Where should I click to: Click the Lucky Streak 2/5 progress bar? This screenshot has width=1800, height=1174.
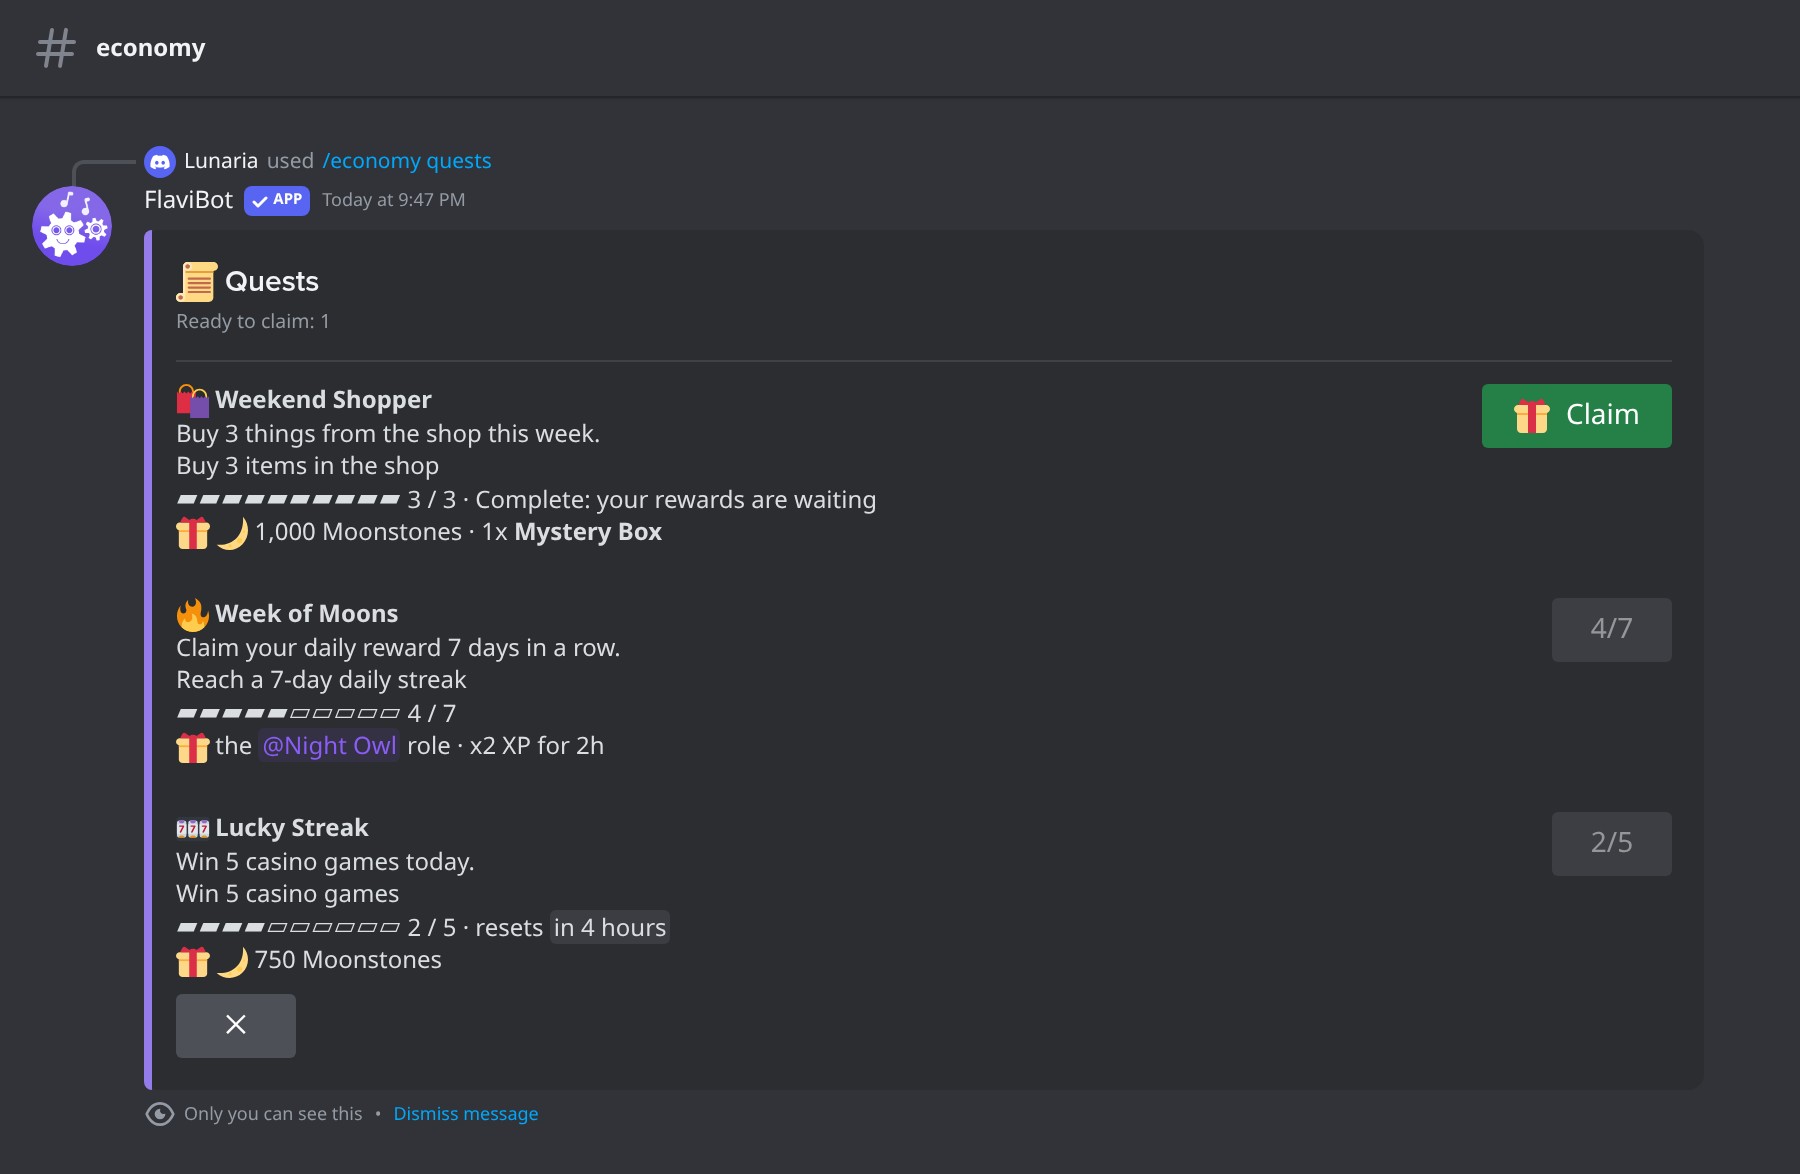pyautogui.click(x=289, y=927)
